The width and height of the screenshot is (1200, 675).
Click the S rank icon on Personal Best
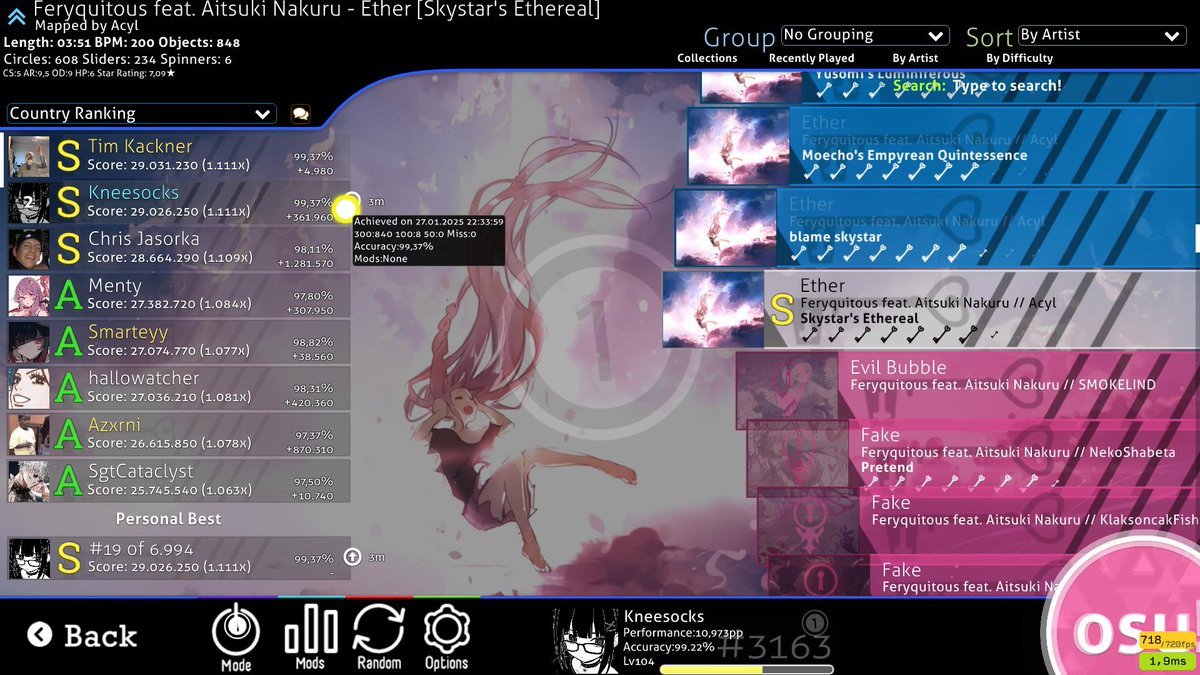[67, 559]
